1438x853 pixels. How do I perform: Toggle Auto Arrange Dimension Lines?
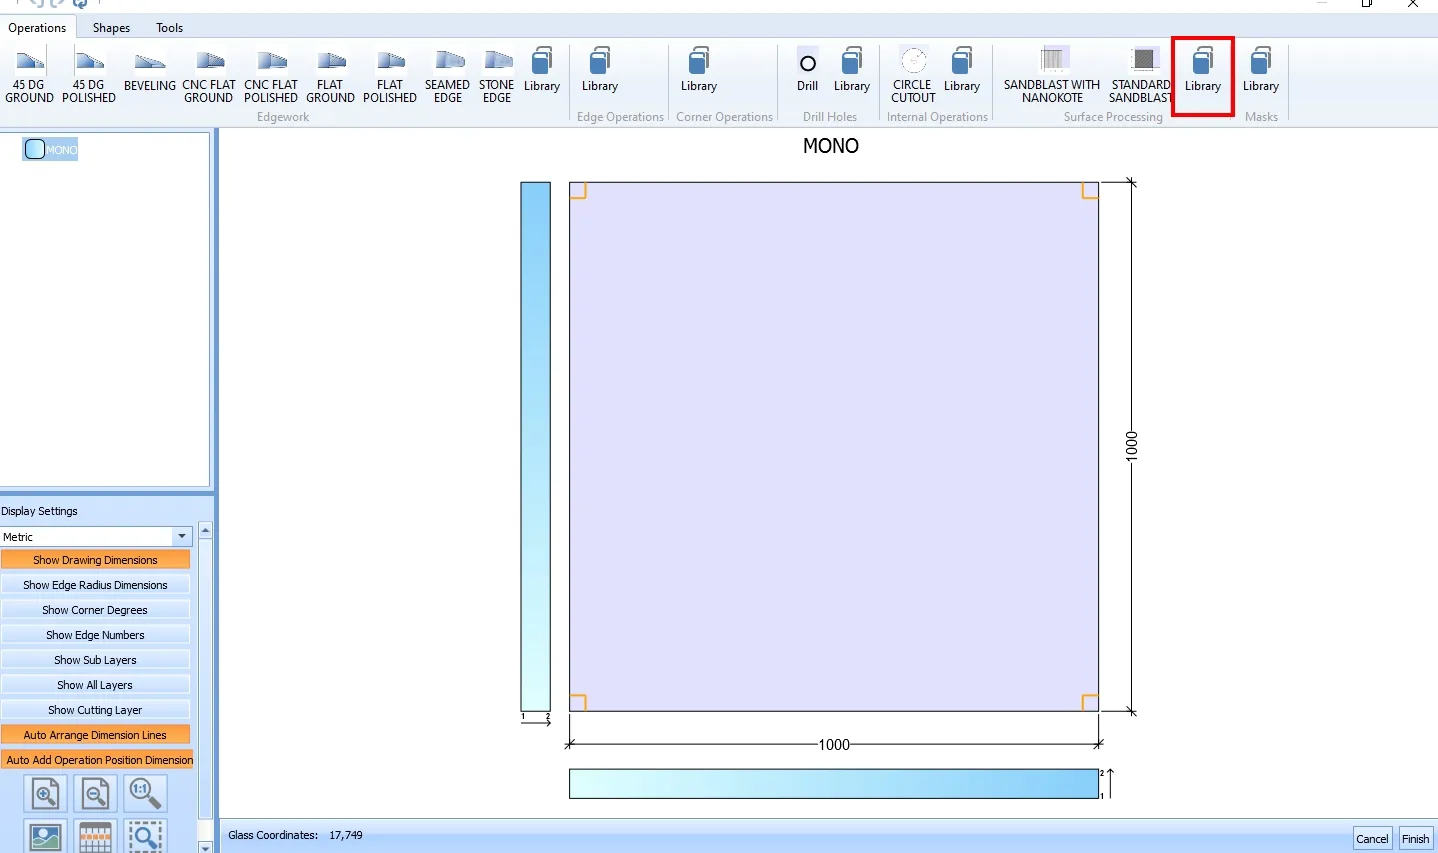click(95, 735)
